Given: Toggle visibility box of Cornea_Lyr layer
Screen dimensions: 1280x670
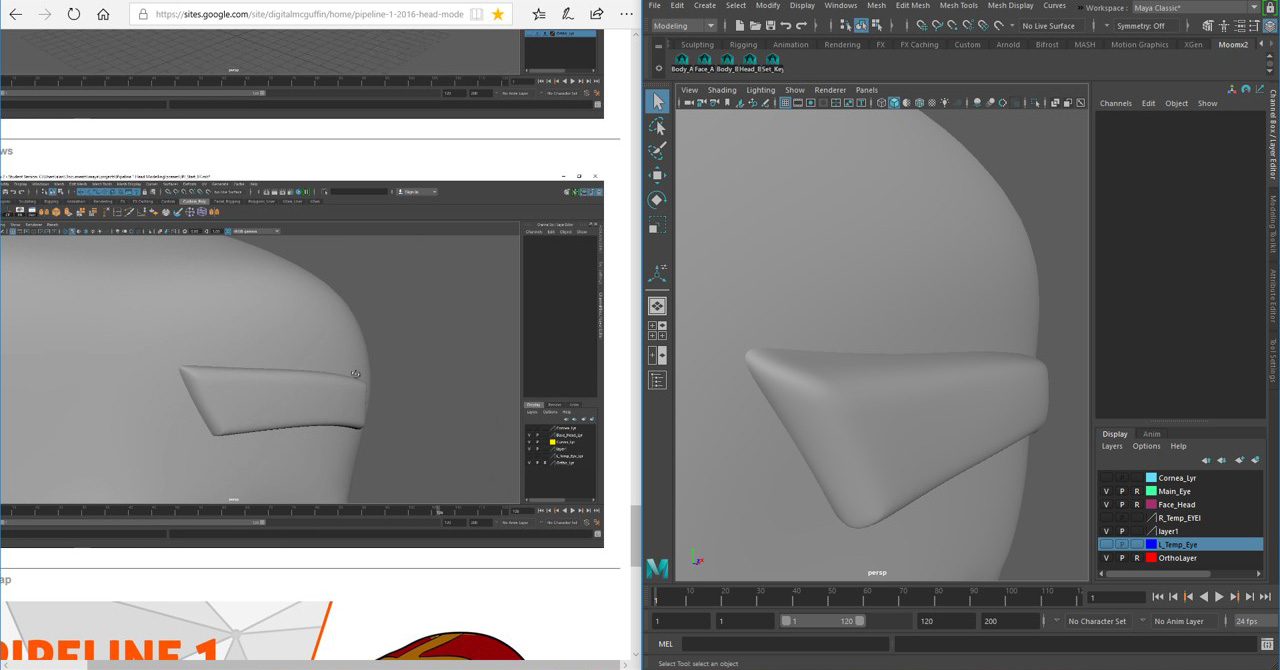Looking at the screenshot, I should 1106,478.
